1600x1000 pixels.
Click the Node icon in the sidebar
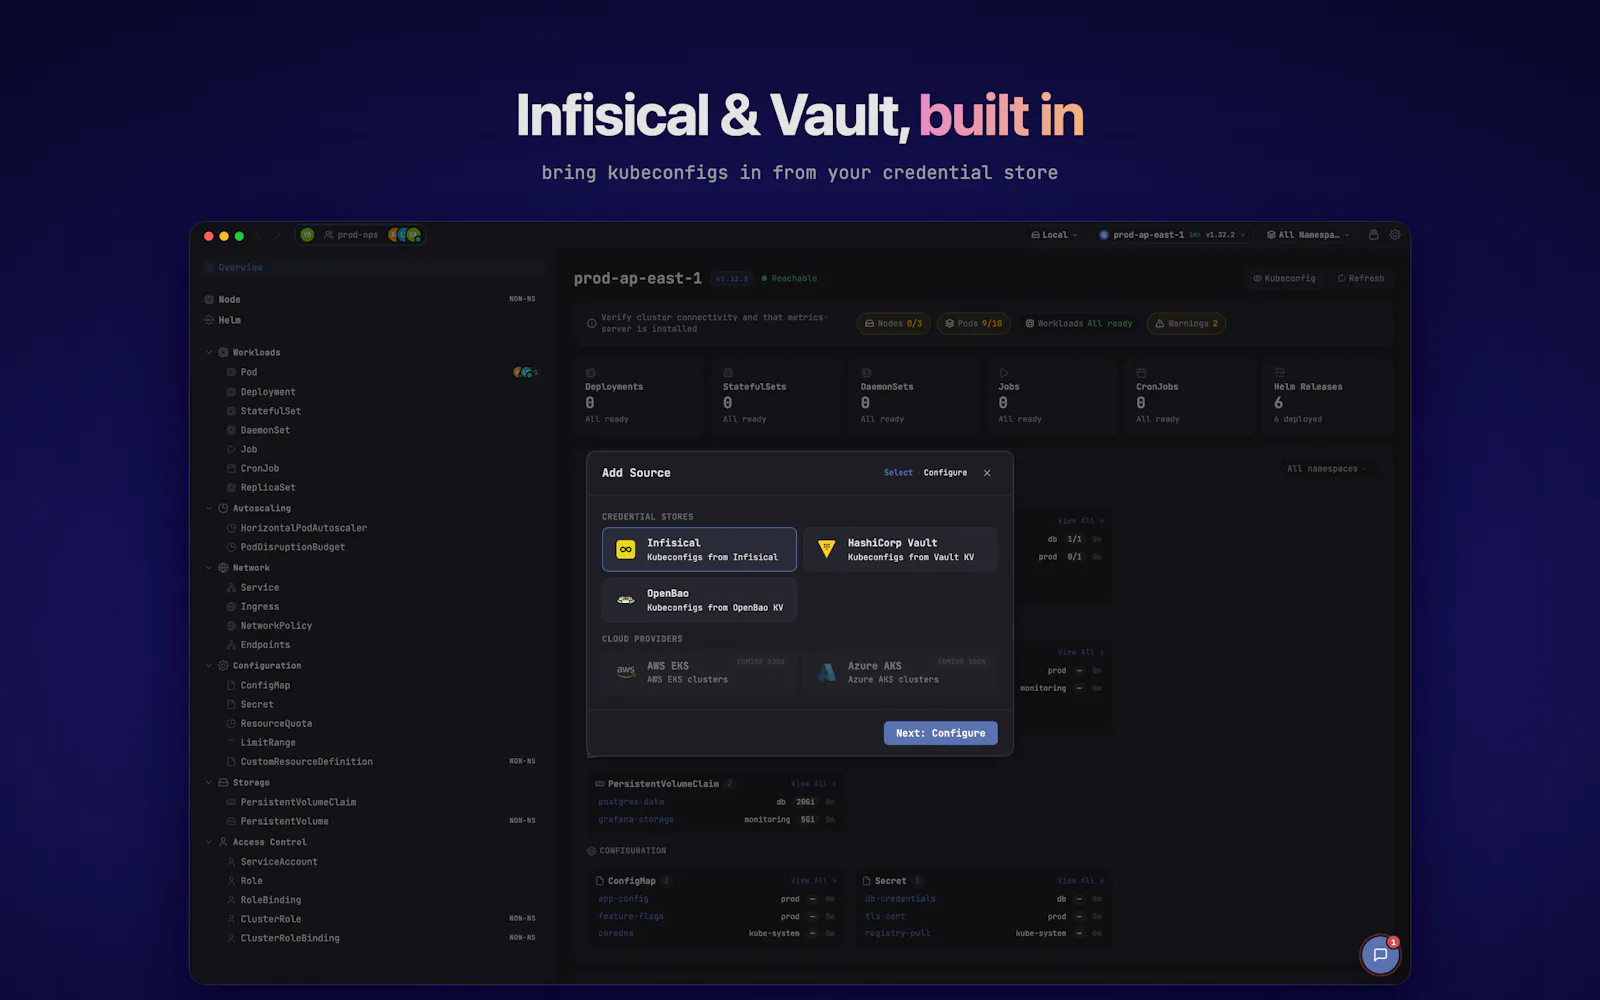[x=209, y=299]
